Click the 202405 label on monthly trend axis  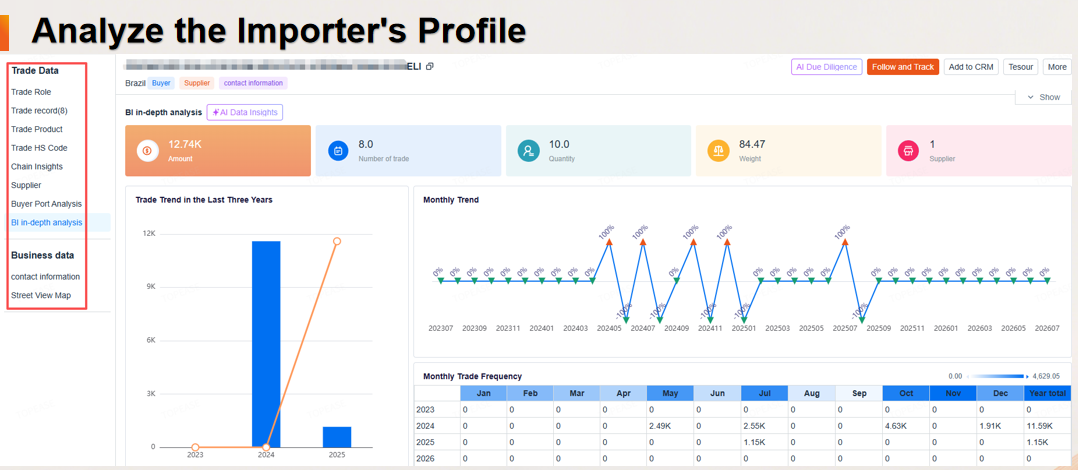click(x=608, y=328)
